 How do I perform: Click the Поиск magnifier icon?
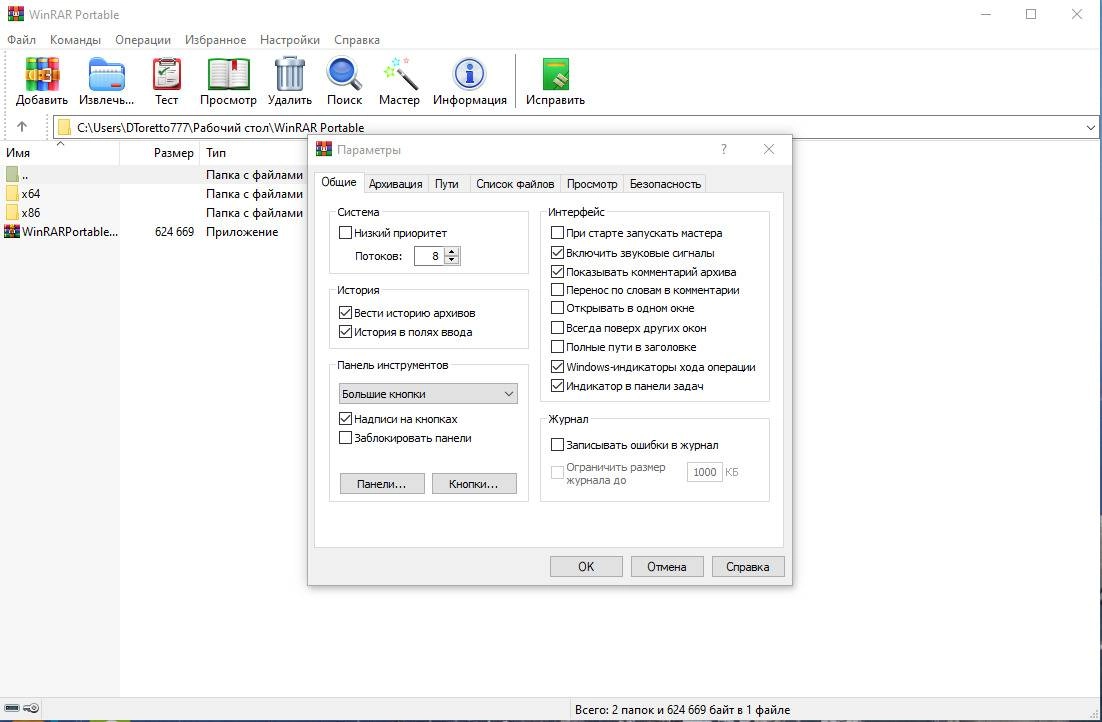point(344,74)
